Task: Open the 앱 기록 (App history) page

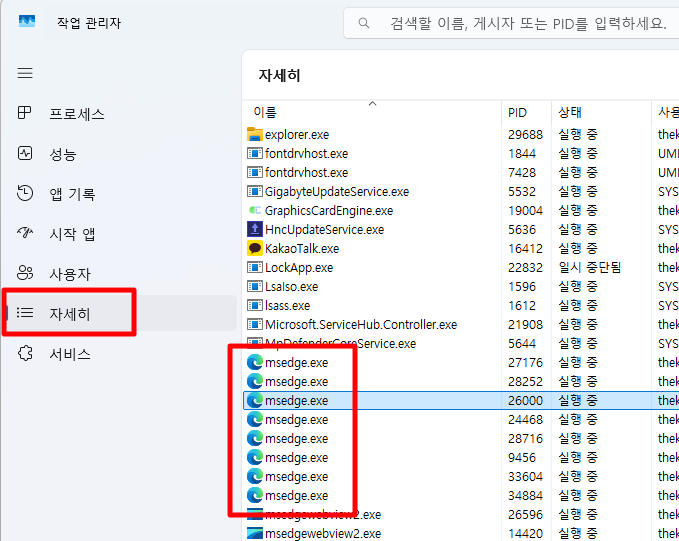Action: point(119,194)
